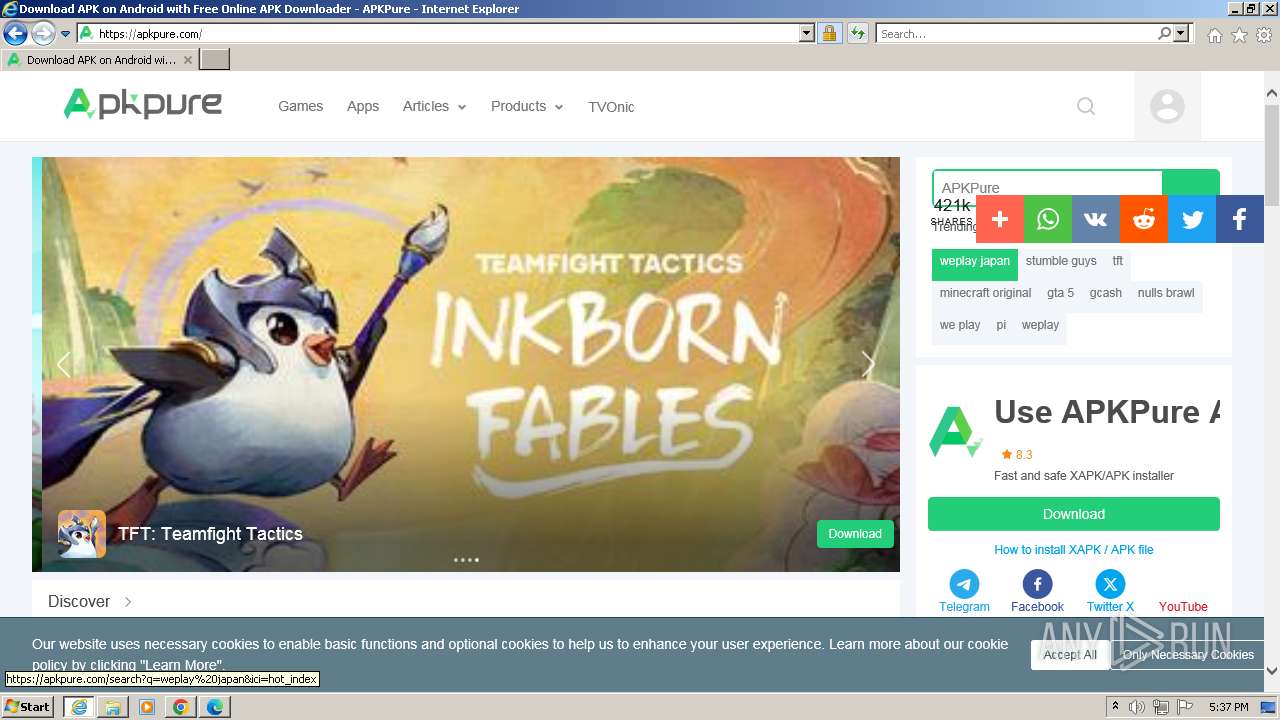This screenshot has height=720, width=1280.
Task: Click the APKPure app logo icon
Action: (955, 432)
